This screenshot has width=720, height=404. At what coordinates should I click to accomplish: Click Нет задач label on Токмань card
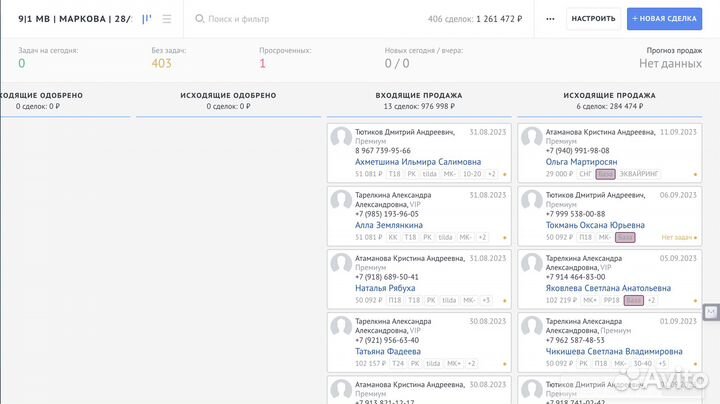[676, 237]
